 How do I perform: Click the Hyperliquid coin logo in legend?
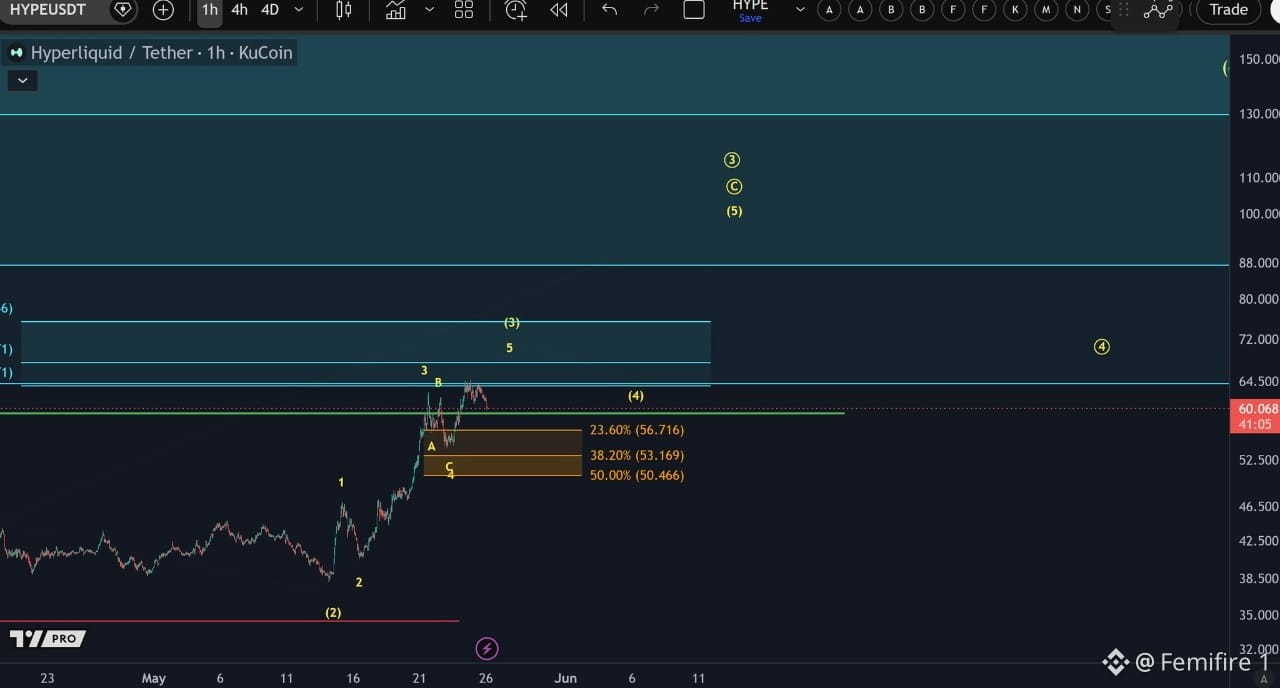point(16,53)
